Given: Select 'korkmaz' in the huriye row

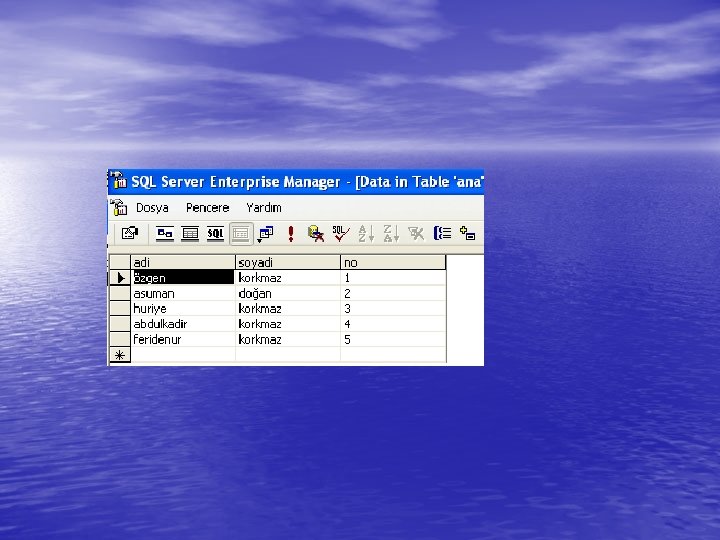Looking at the screenshot, I should point(288,309).
